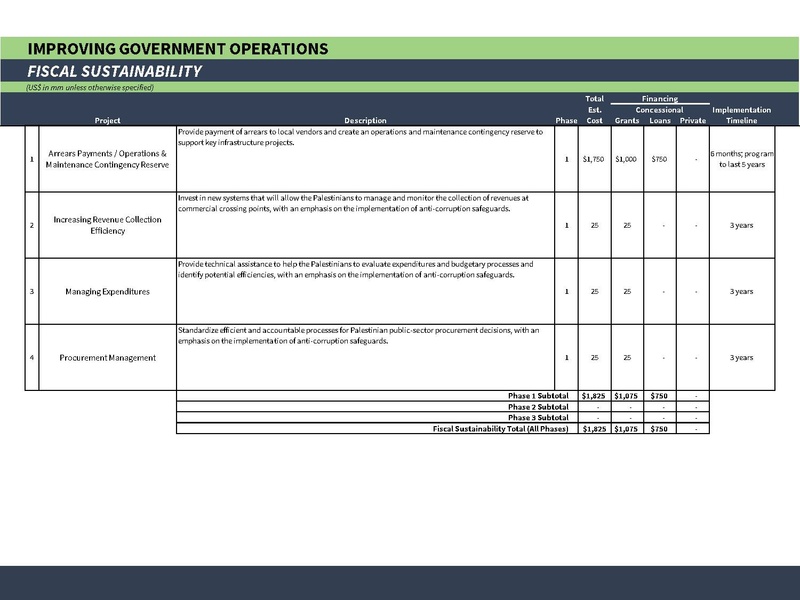Click the $1,750 total cost in row 1
The width and height of the screenshot is (800, 600).
(593, 159)
